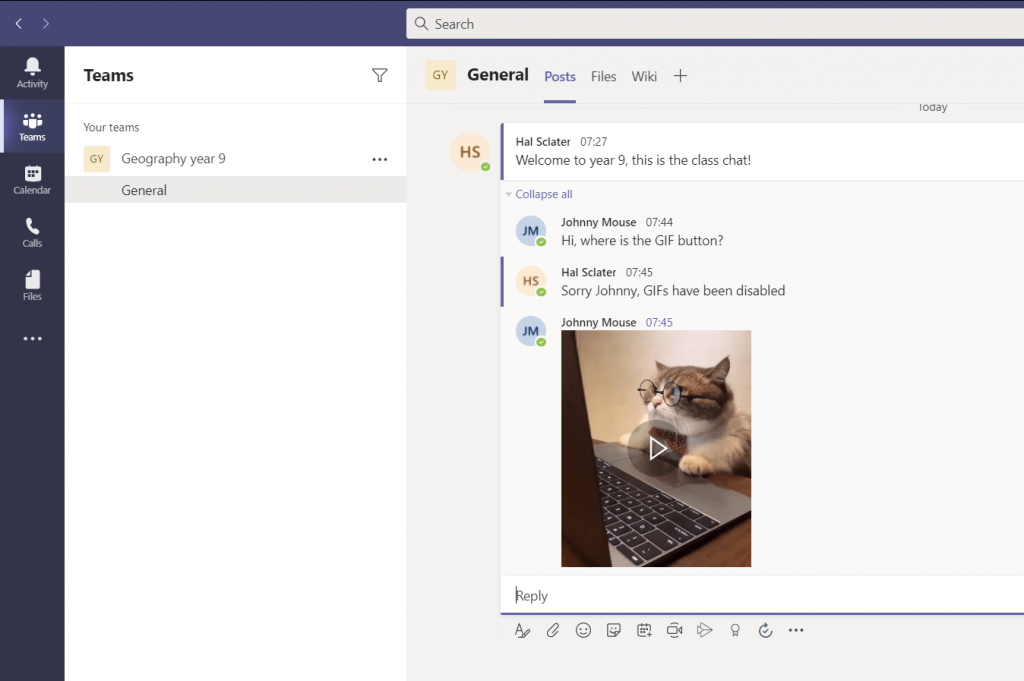Attach a file with the paperclip icon
Screen dimensions: 1024x681
tap(553, 630)
